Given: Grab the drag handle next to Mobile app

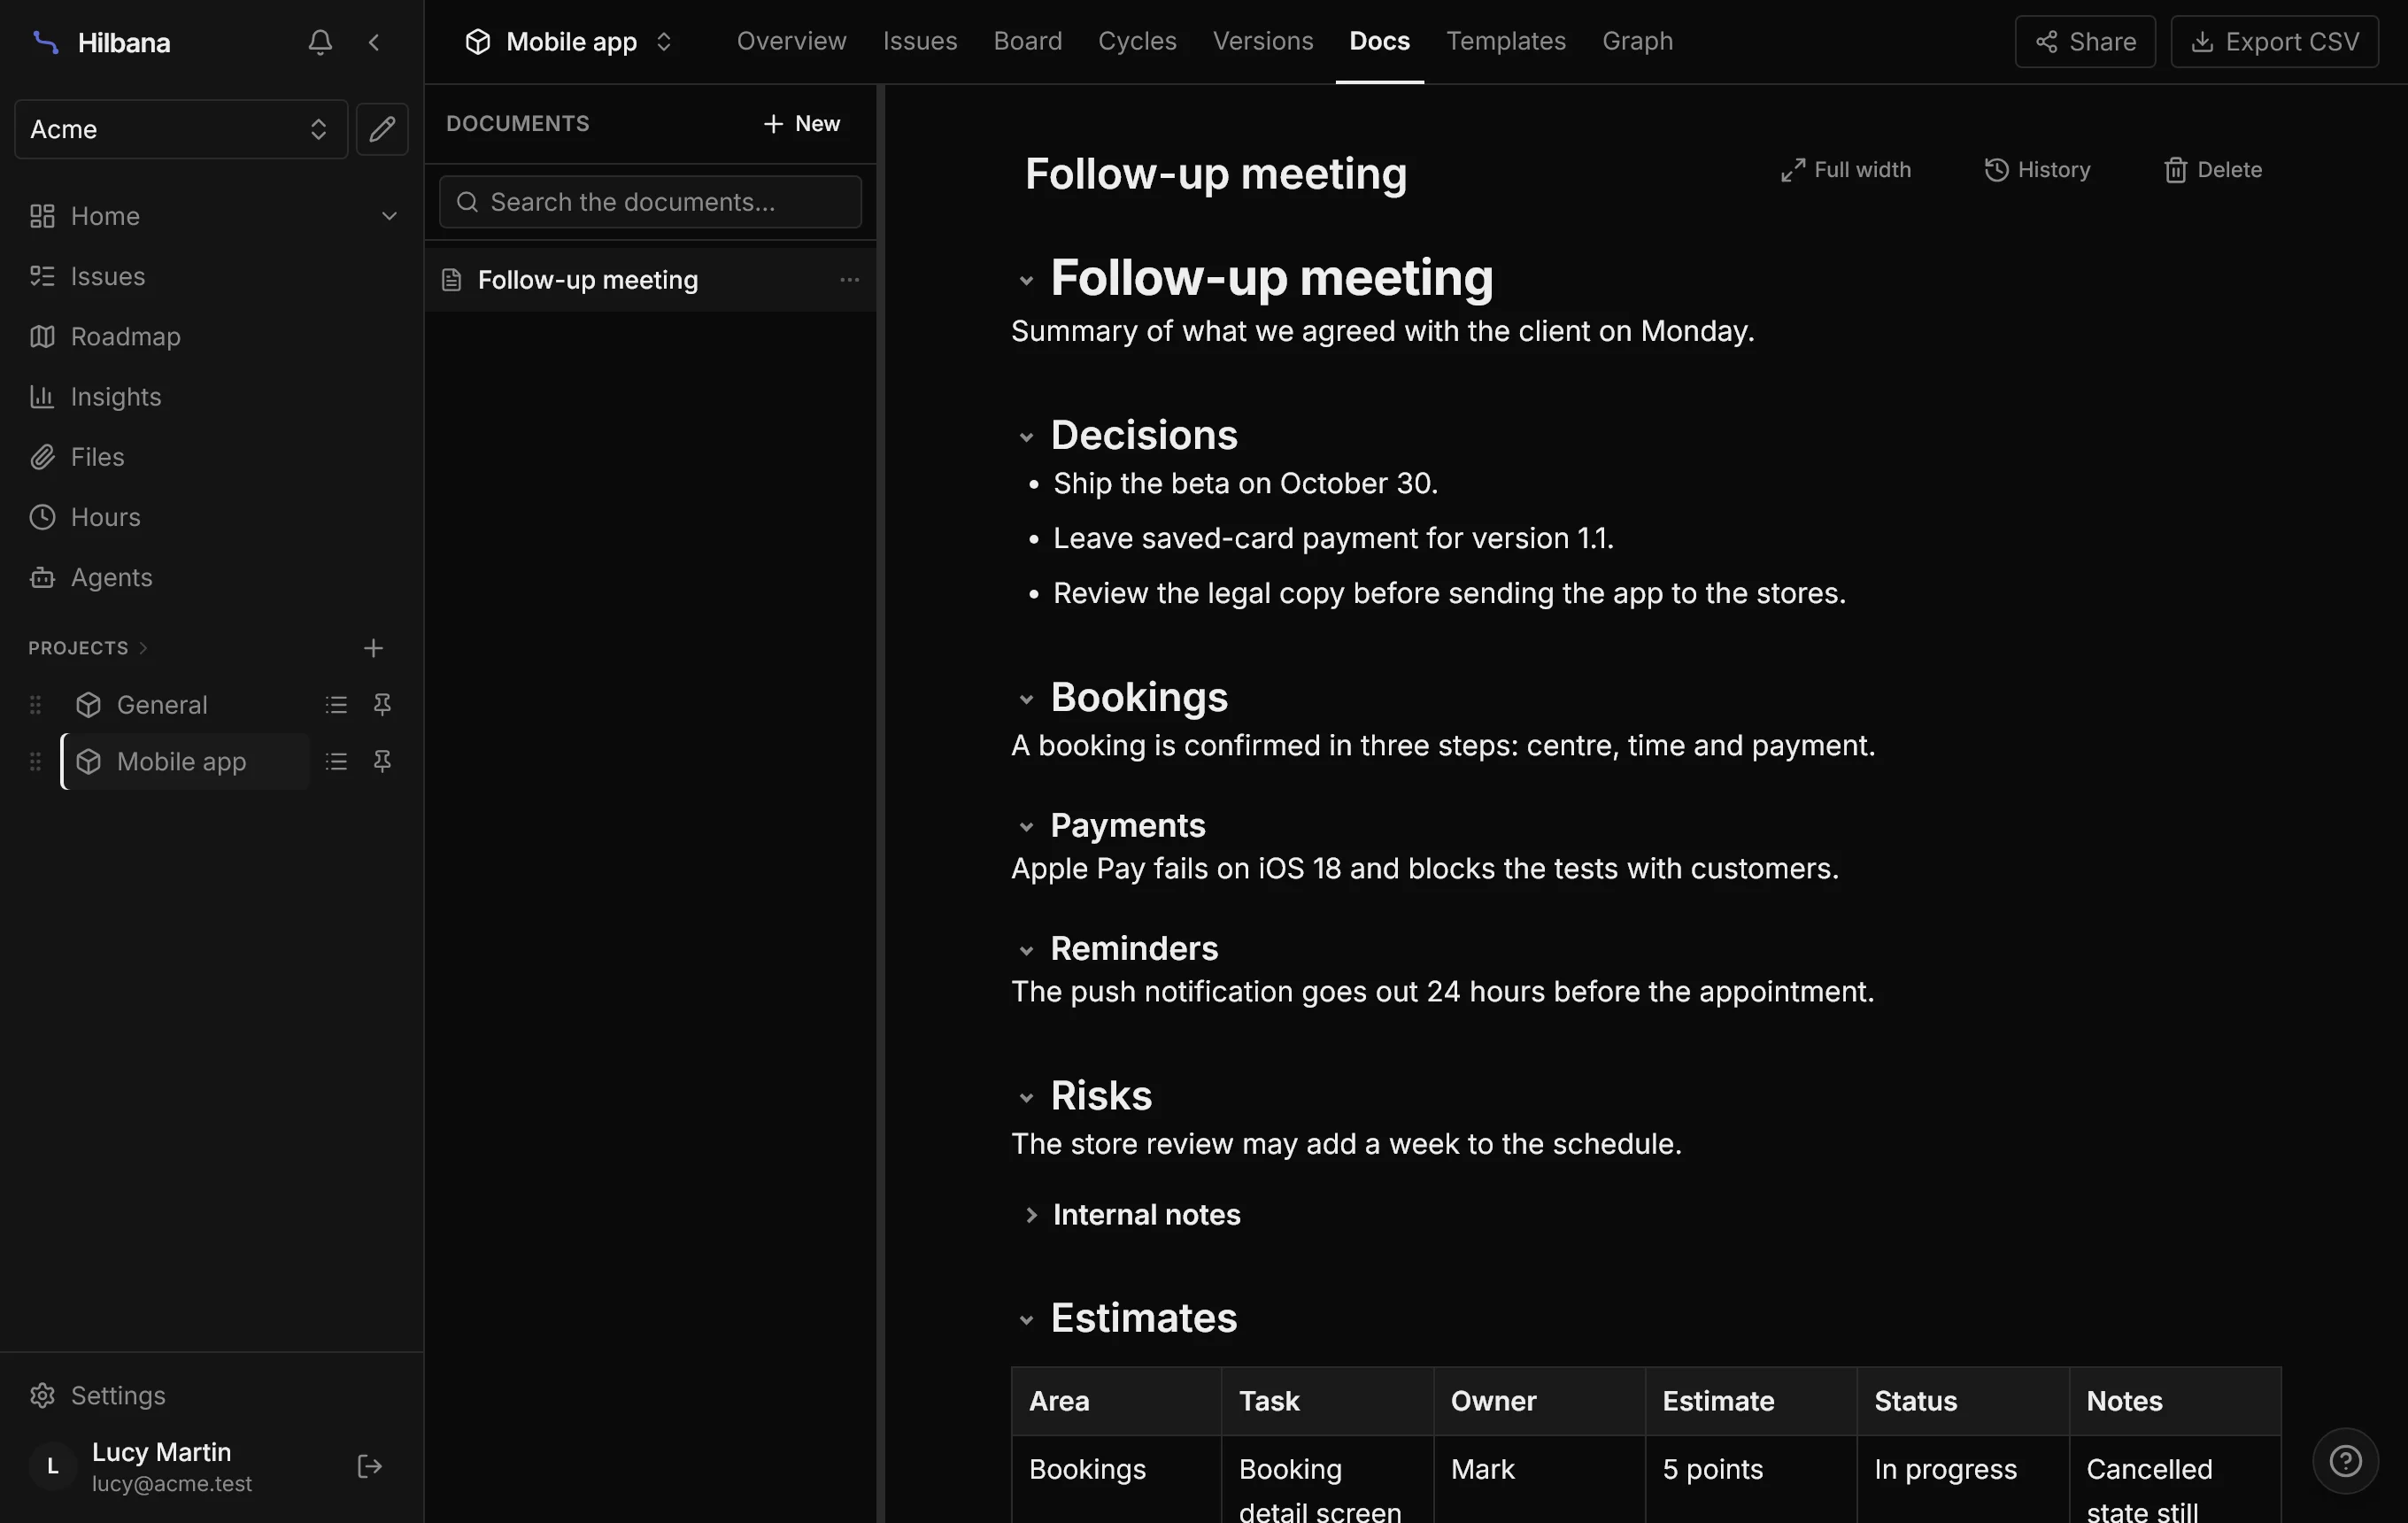Looking at the screenshot, I should [x=35, y=762].
